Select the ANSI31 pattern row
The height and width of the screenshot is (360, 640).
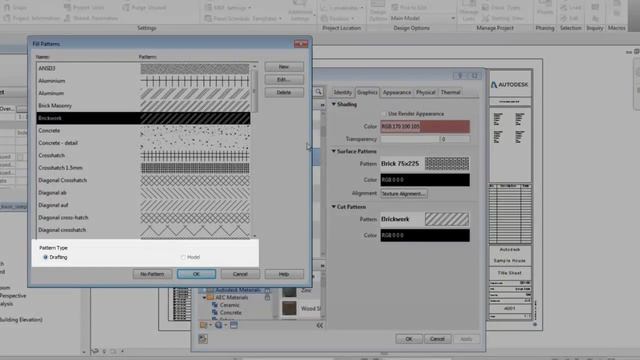click(143, 68)
